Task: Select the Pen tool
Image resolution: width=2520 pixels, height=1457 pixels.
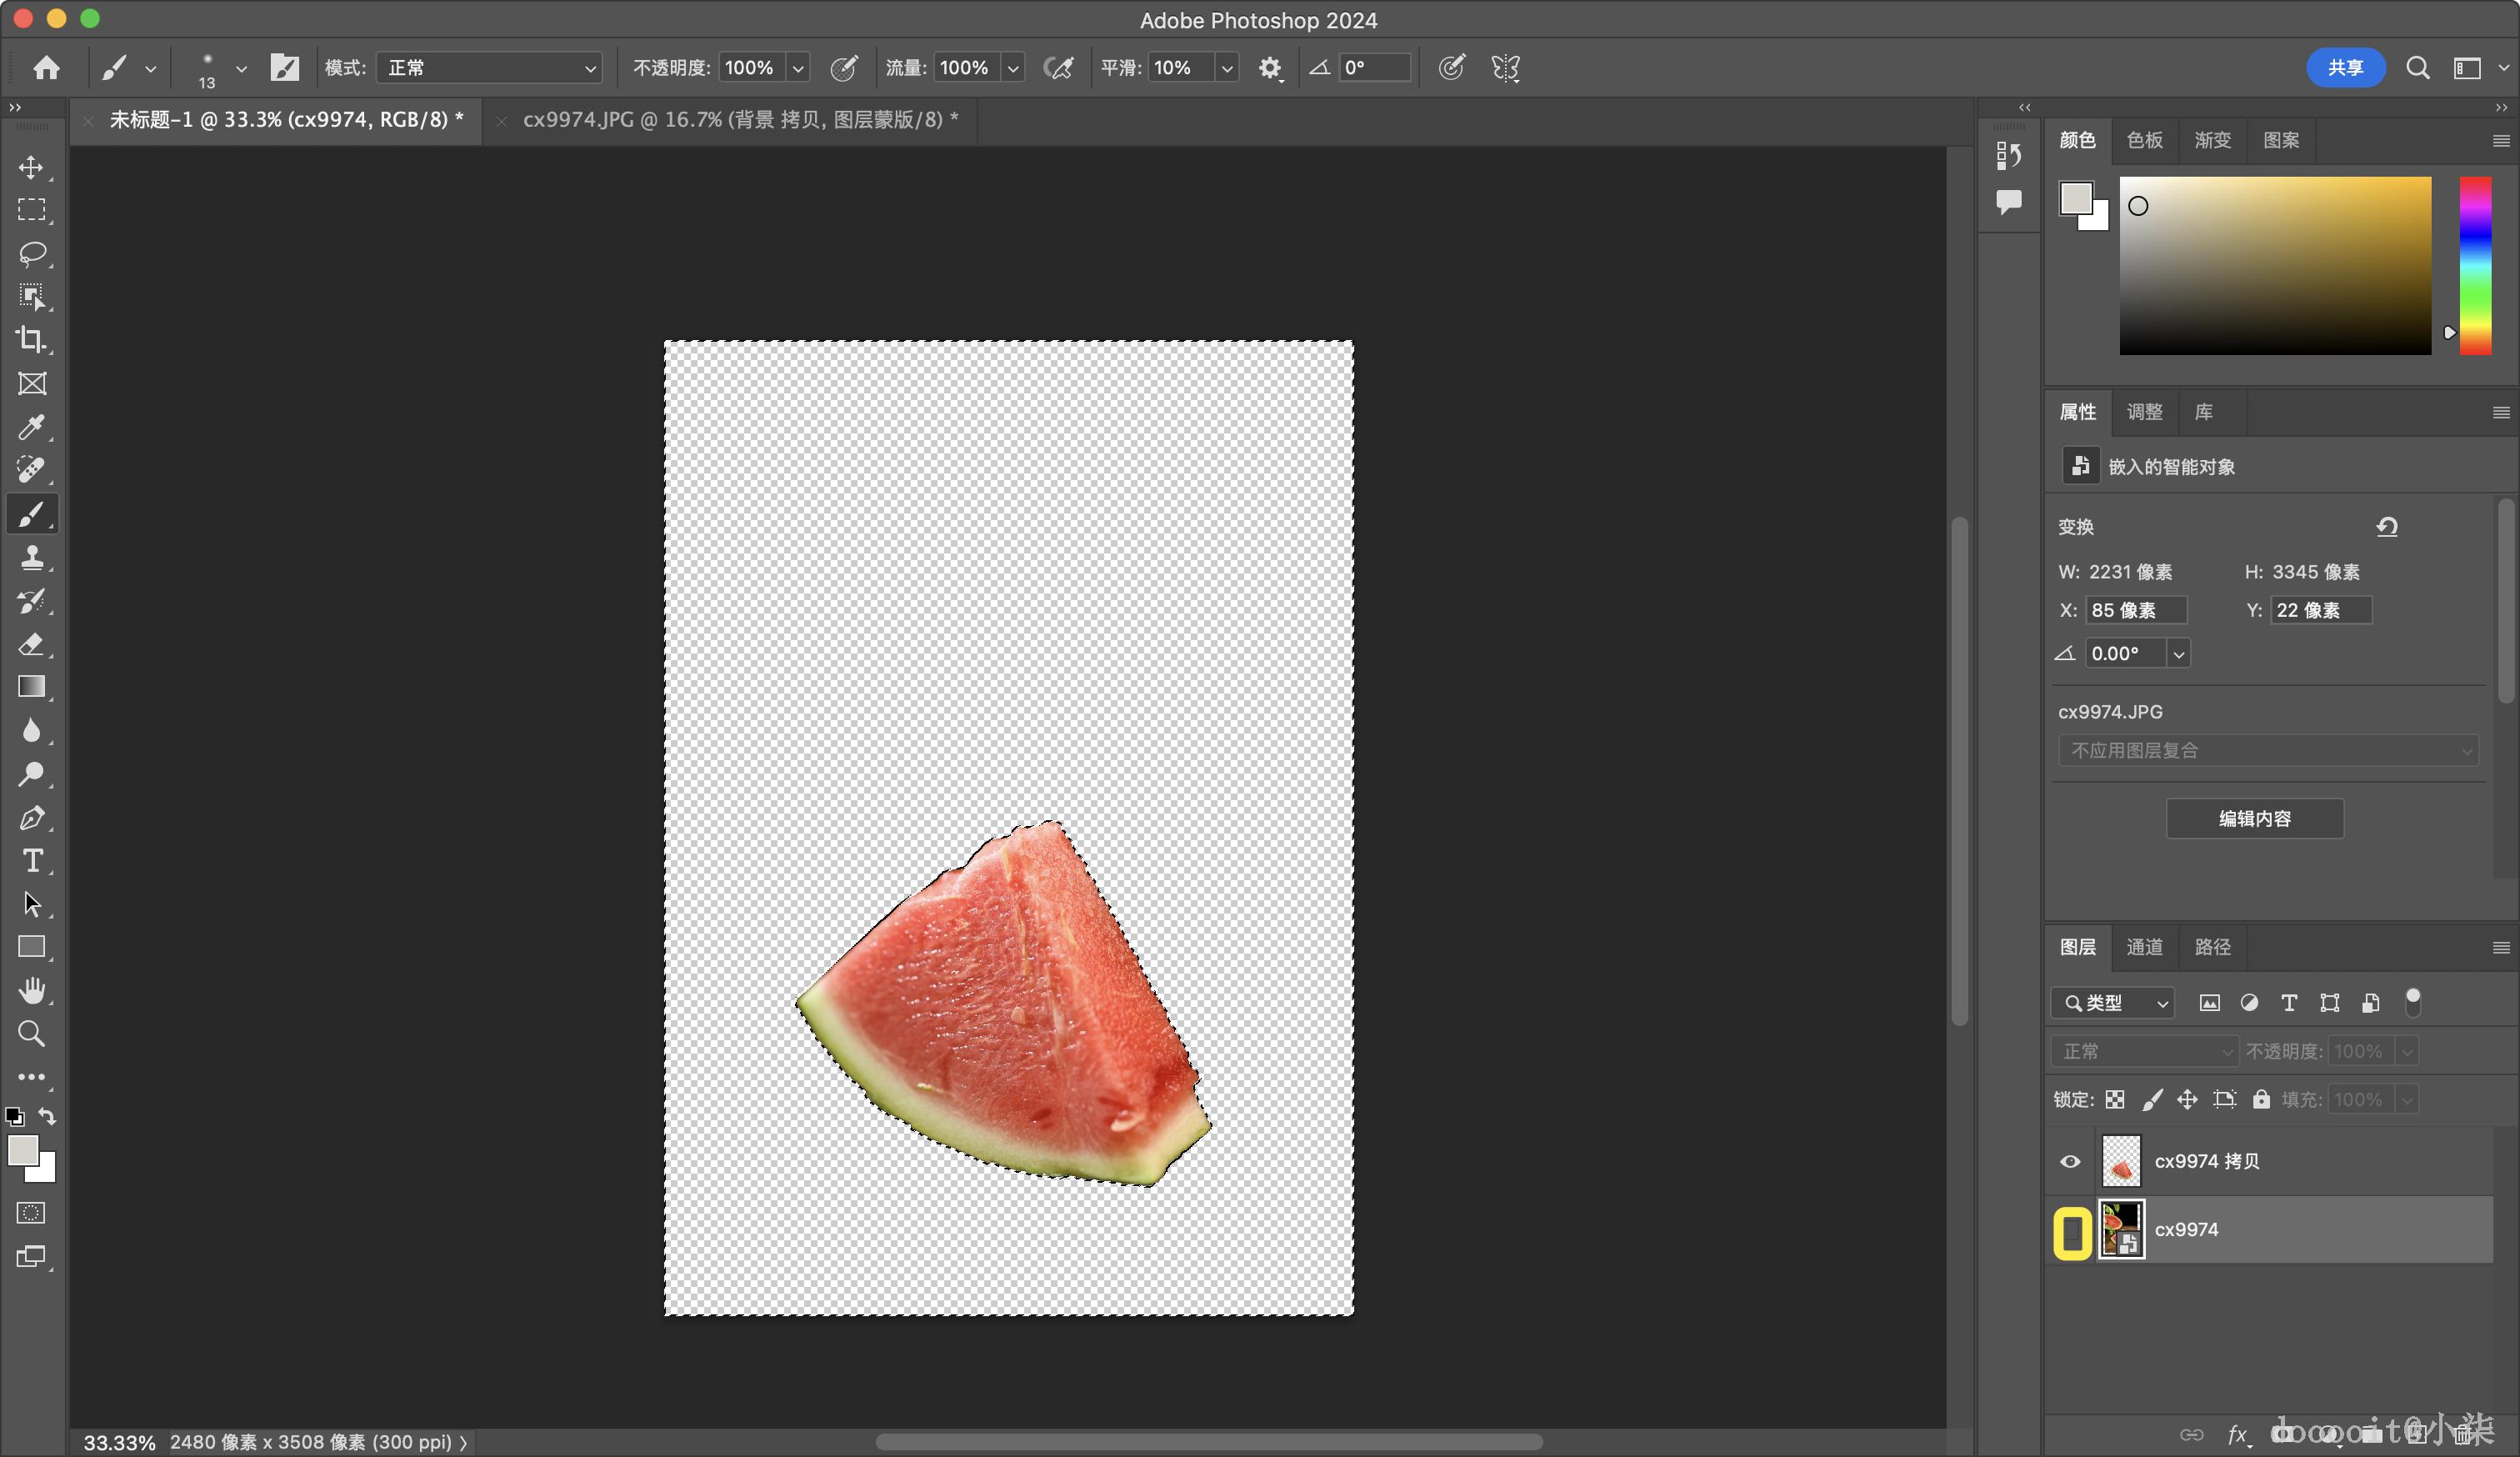Action: (32, 818)
